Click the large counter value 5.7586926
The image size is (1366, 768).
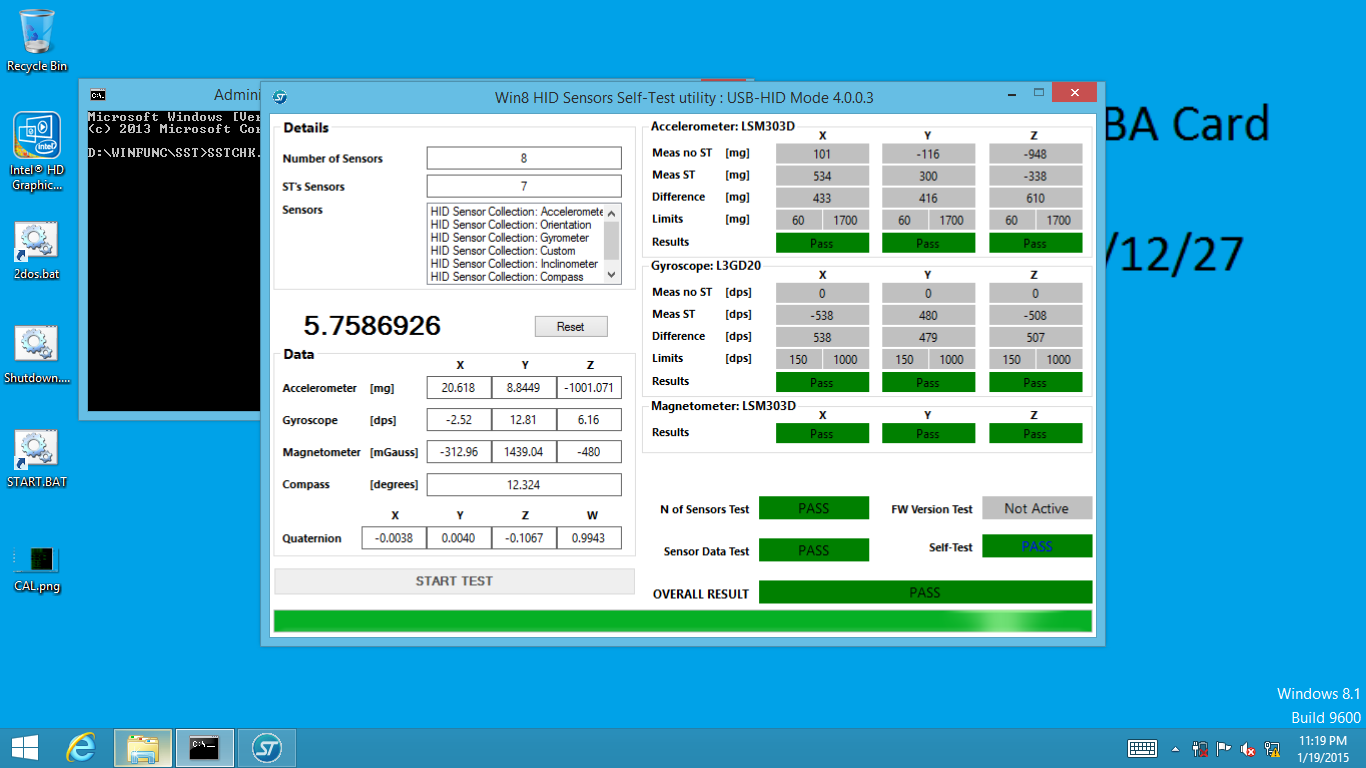tap(372, 326)
